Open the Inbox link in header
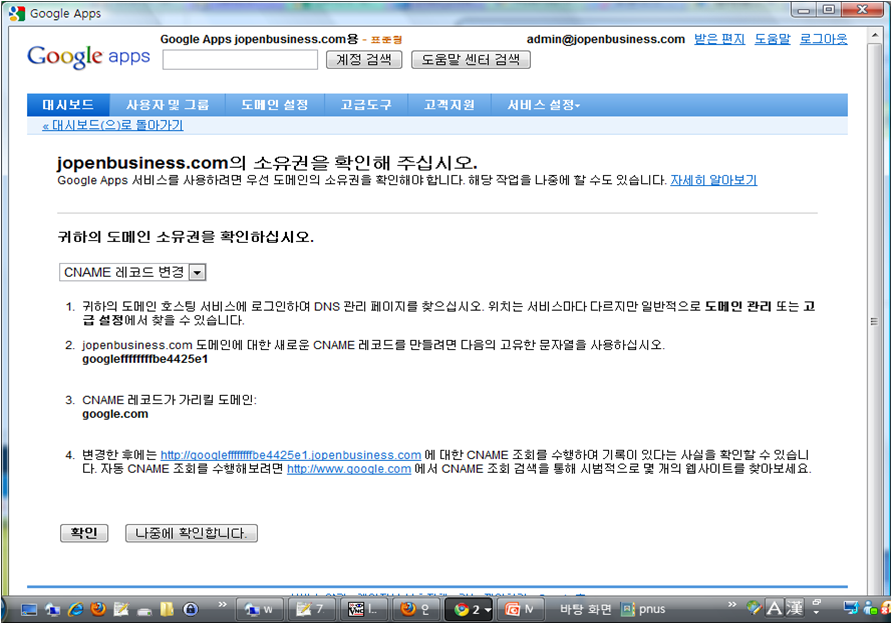 (x=719, y=39)
